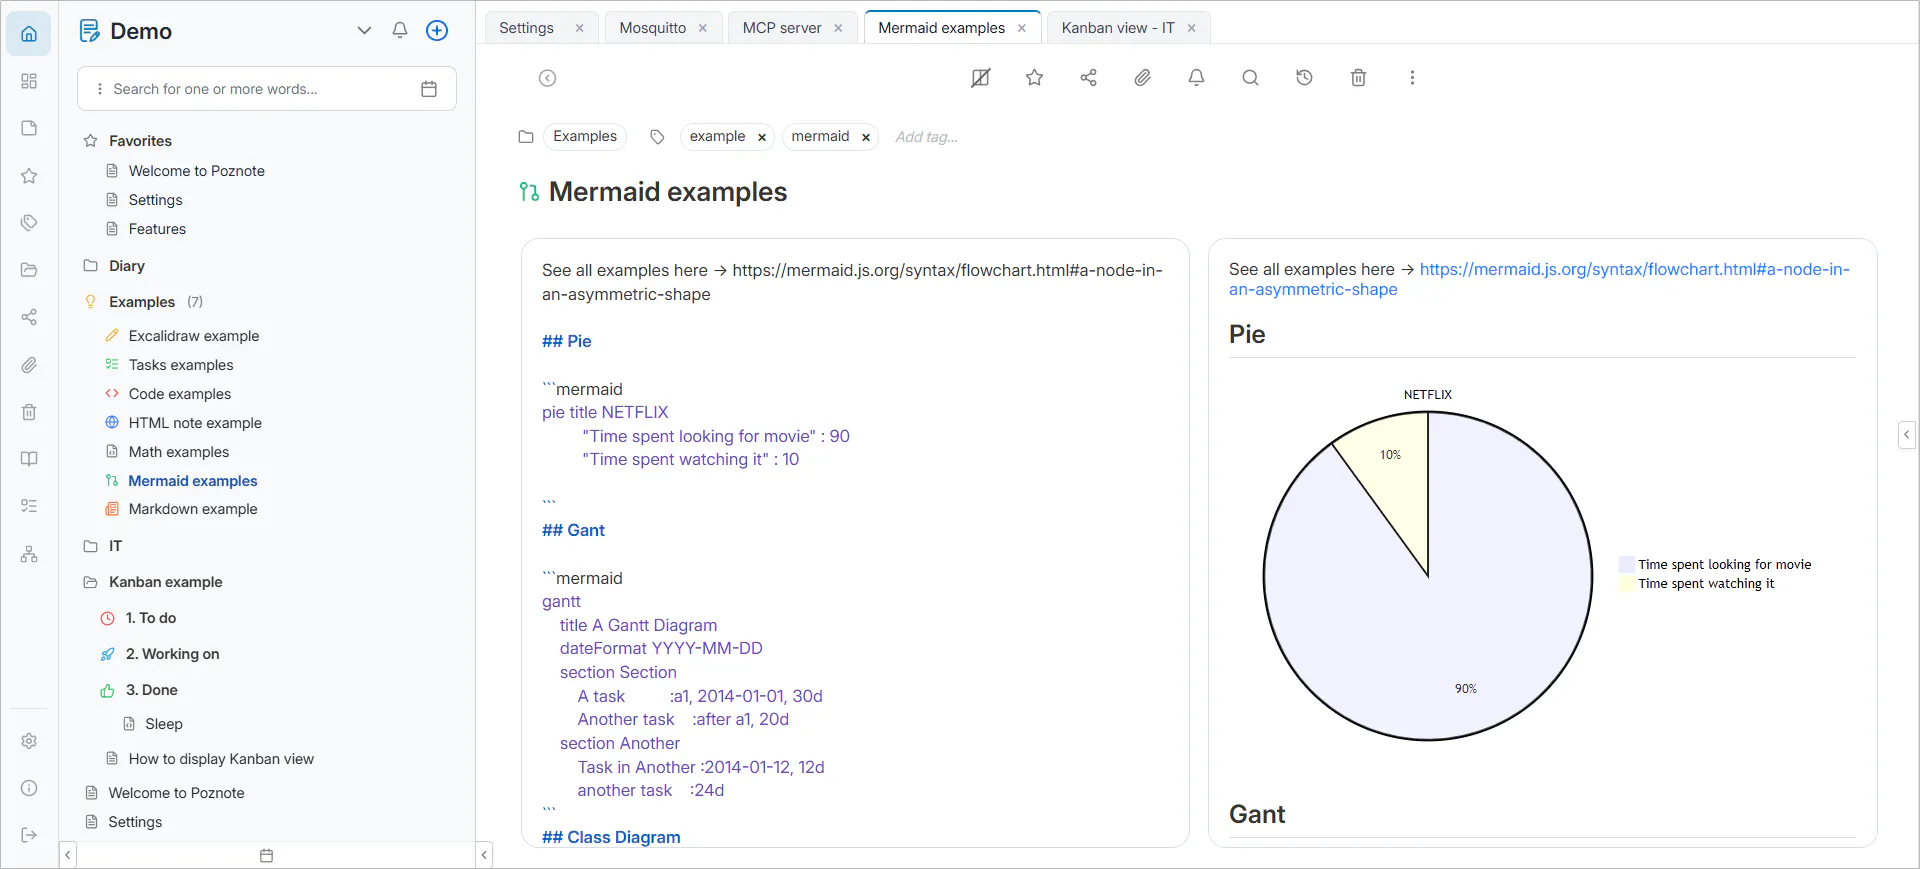Attach a file with paperclip toolbar icon

[1143, 78]
